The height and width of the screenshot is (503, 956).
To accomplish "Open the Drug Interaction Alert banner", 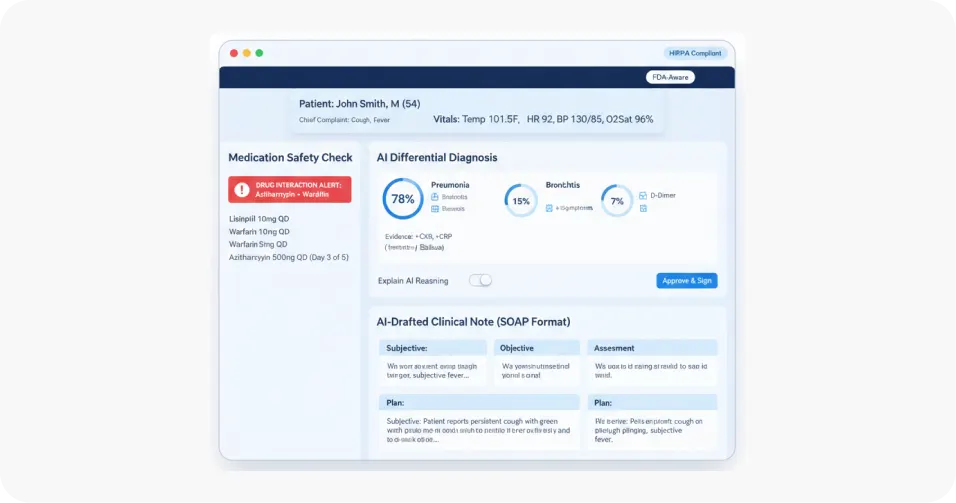I will click(x=290, y=190).
